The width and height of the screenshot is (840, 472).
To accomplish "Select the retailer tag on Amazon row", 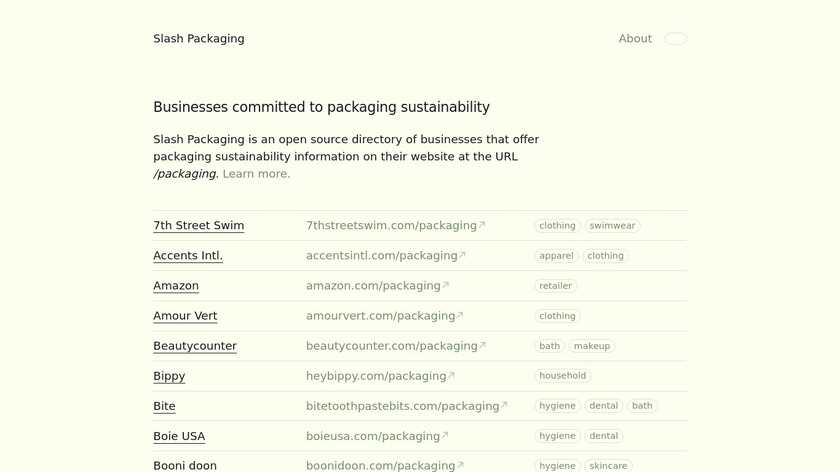I will 555,286.
